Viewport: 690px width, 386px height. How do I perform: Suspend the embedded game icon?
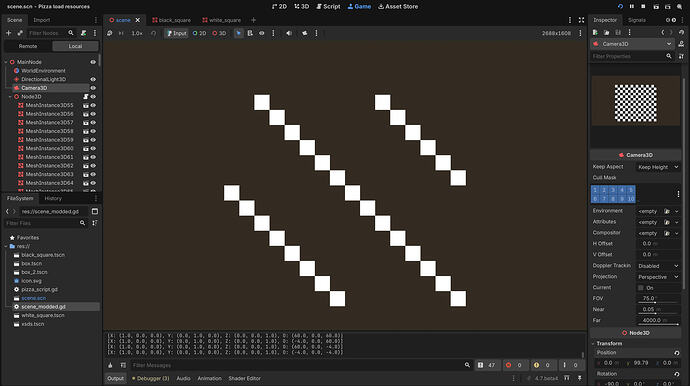(110, 33)
